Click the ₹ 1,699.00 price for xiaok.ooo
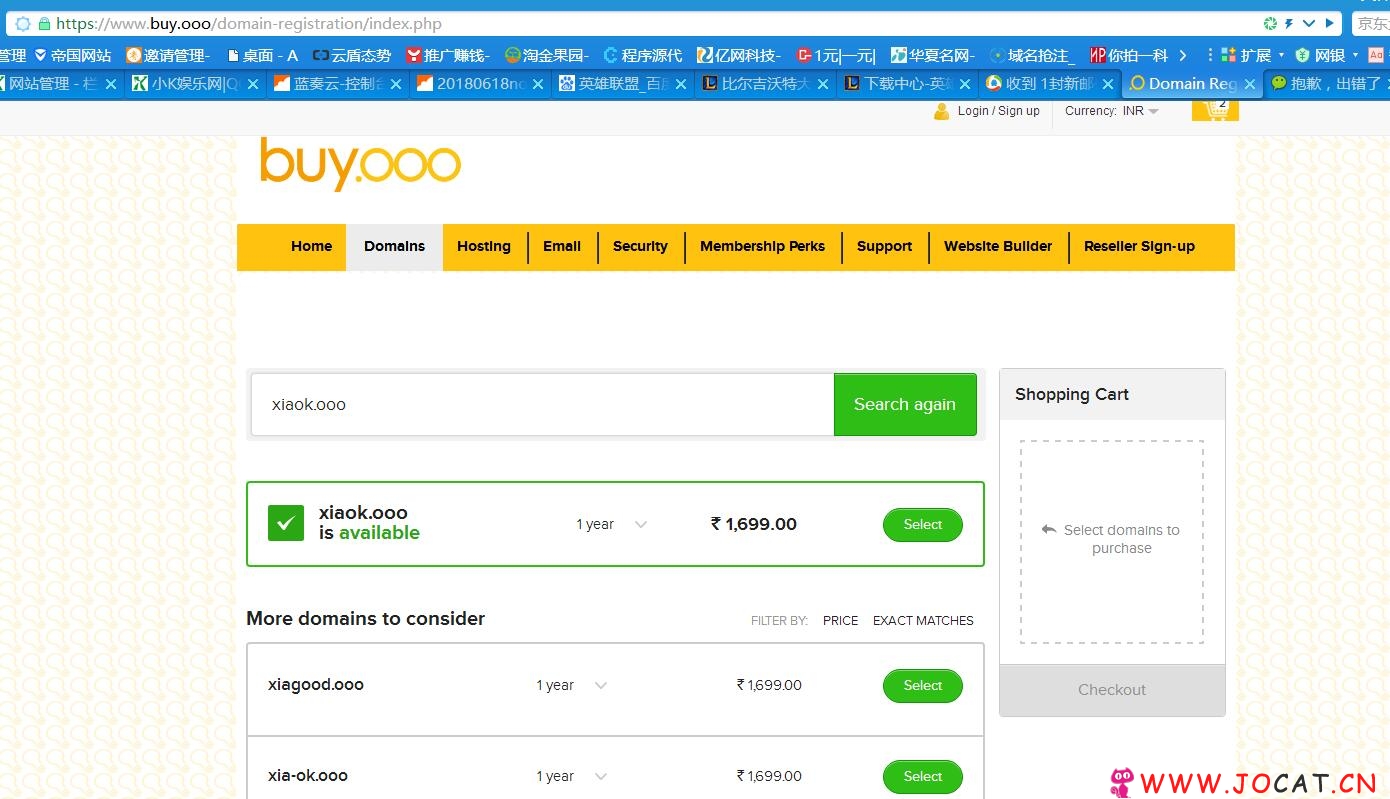Screen dimensions: 1390x799 click(x=753, y=524)
